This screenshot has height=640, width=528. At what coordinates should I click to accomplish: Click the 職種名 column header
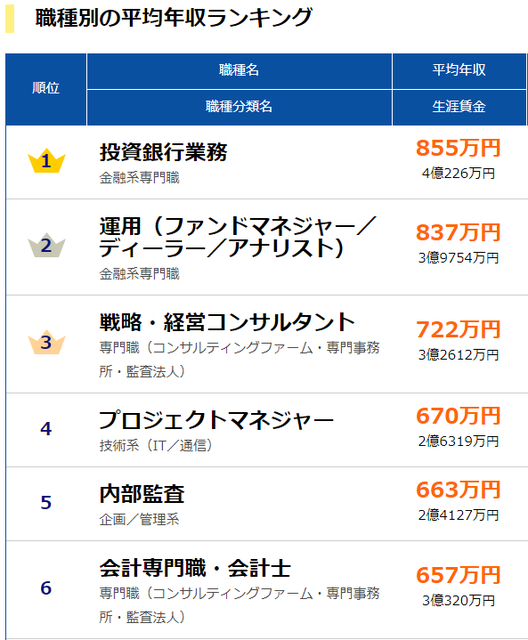239,71
